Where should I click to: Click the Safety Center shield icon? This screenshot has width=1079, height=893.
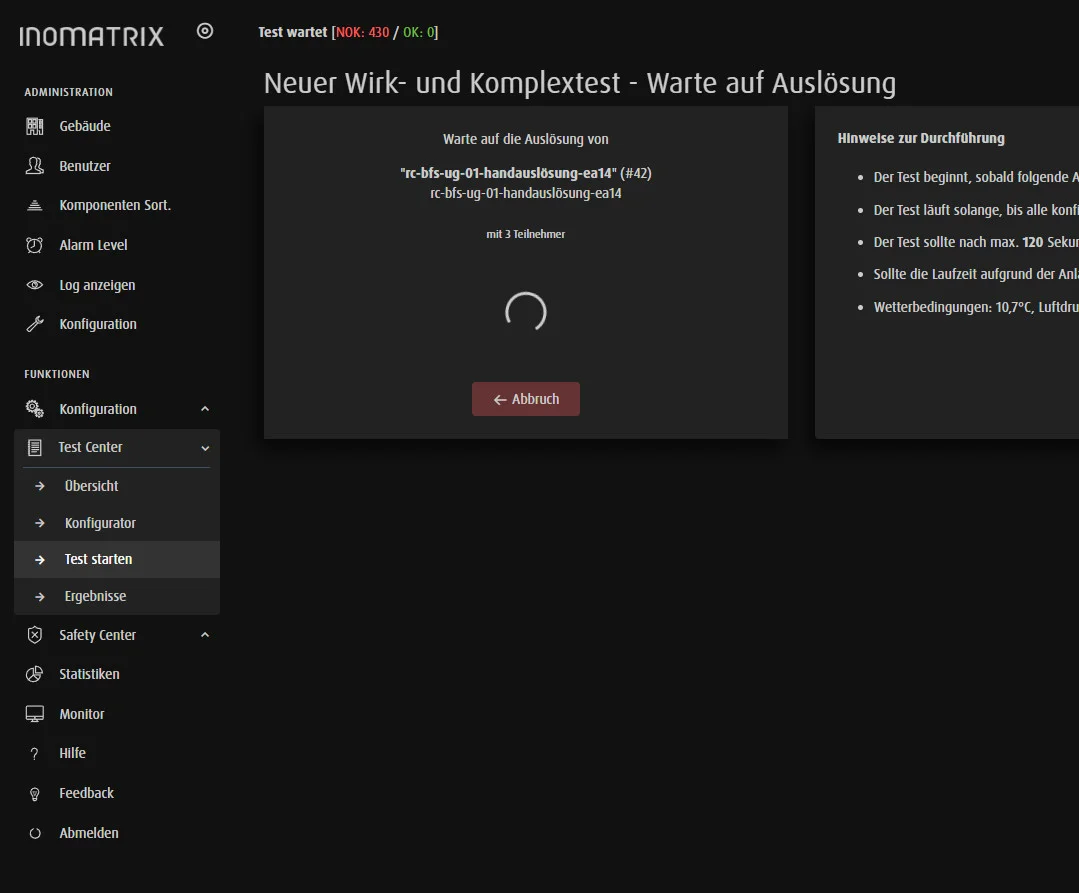(x=35, y=635)
